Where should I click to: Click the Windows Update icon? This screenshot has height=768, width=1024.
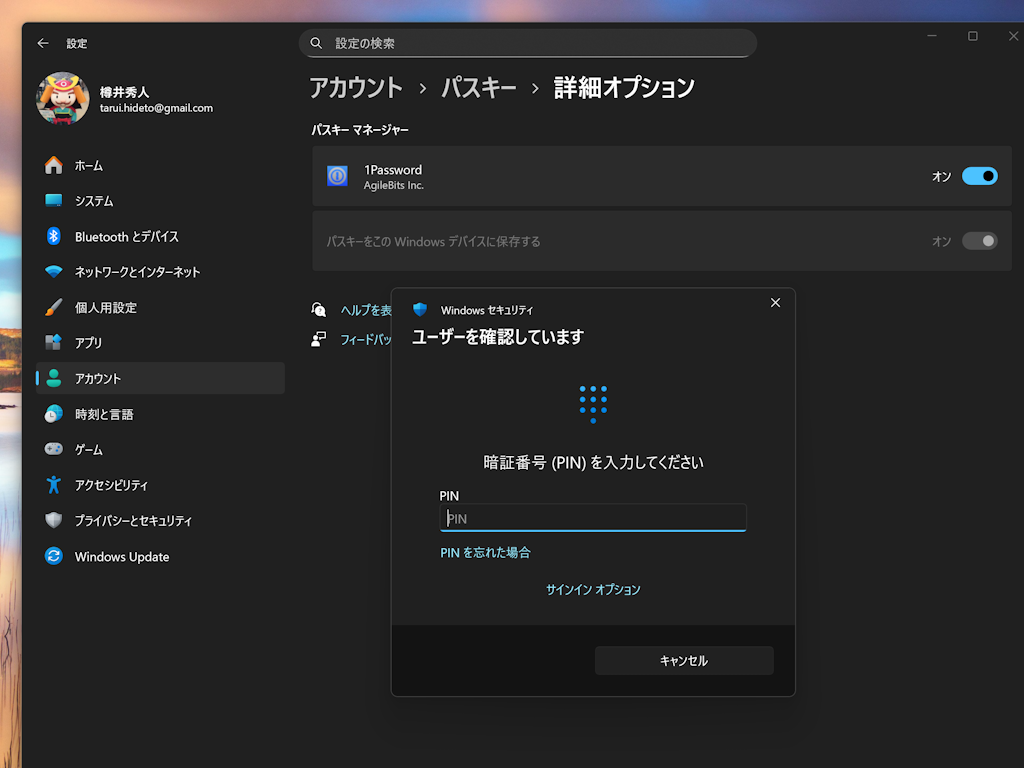(x=54, y=557)
